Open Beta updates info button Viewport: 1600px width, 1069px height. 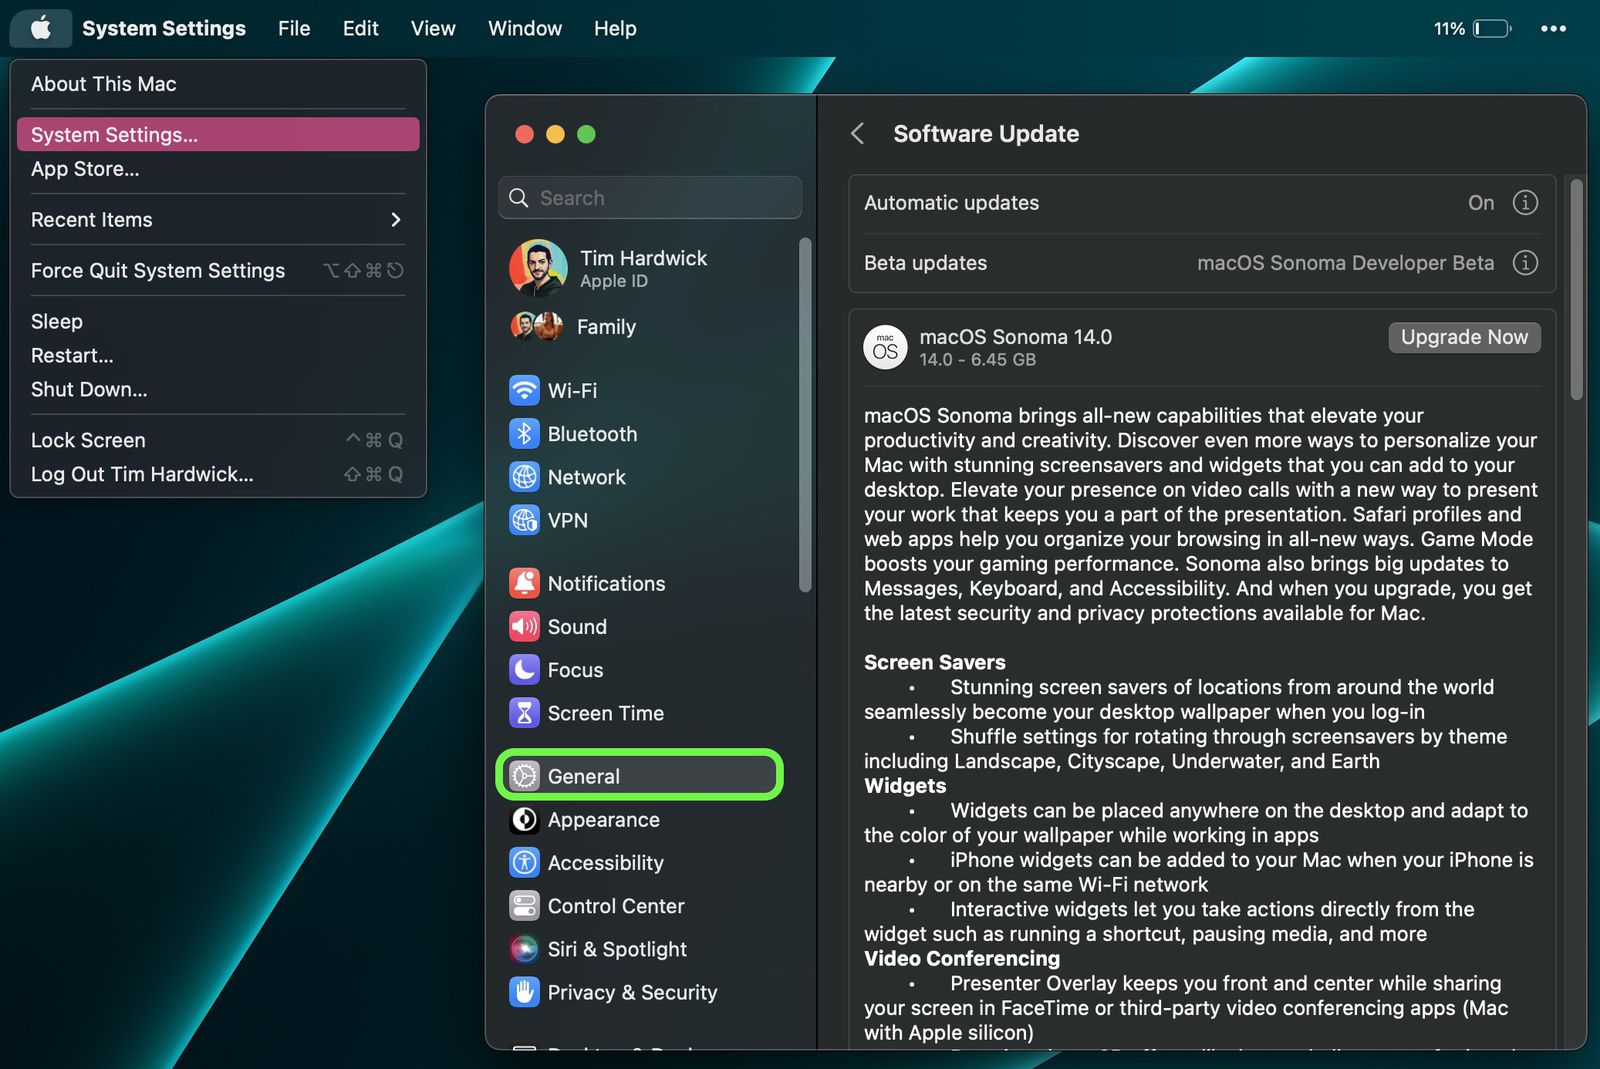click(x=1524, y=263)
